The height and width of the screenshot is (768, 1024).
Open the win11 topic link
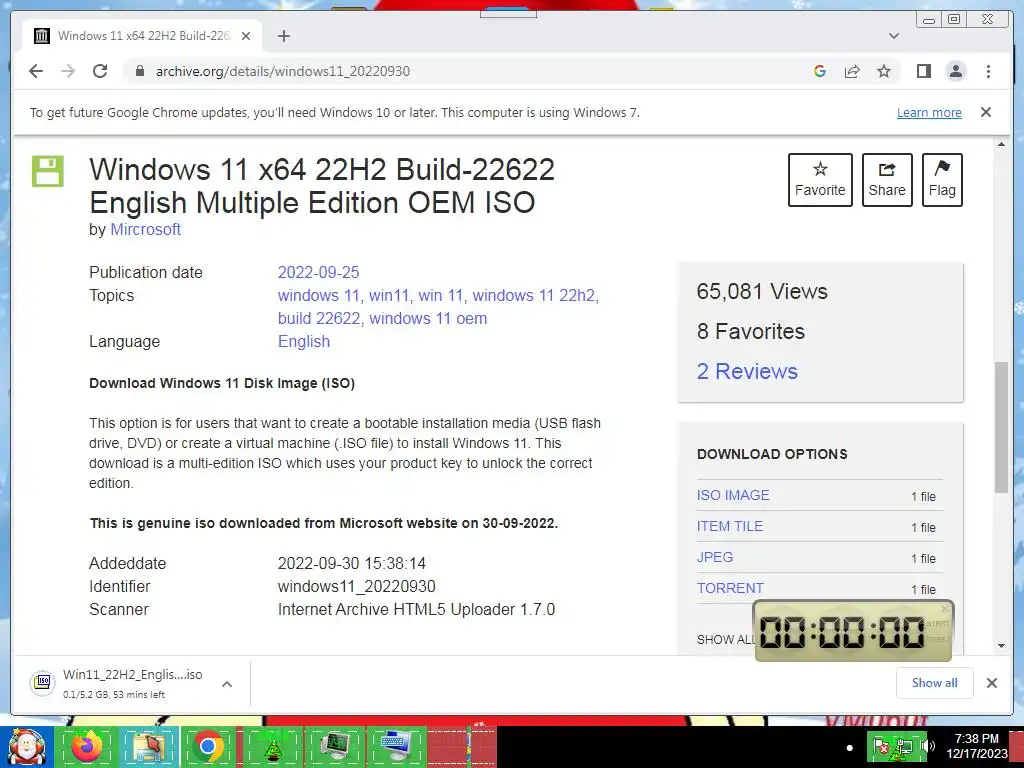click(x=389, y=295)
